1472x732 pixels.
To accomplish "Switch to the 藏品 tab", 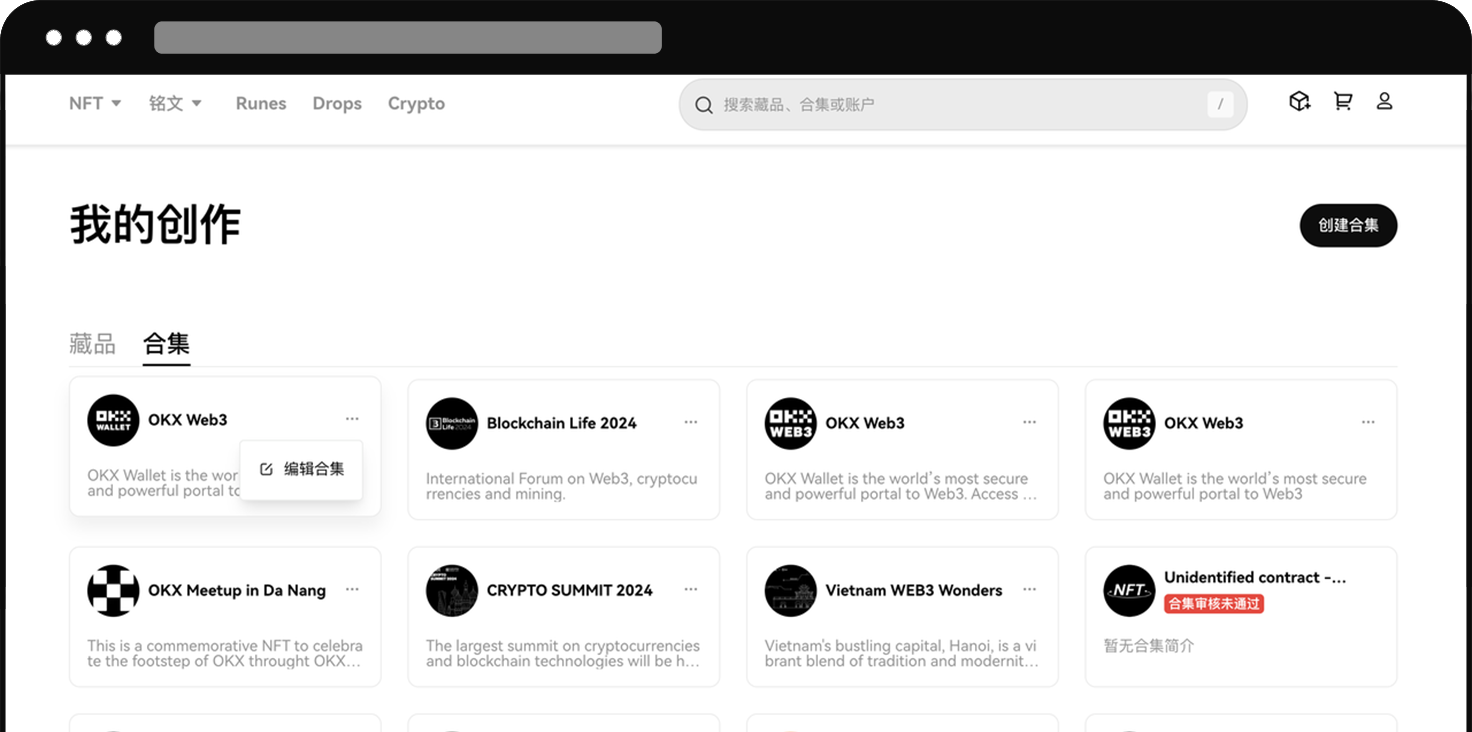I will tap(92, 344).
